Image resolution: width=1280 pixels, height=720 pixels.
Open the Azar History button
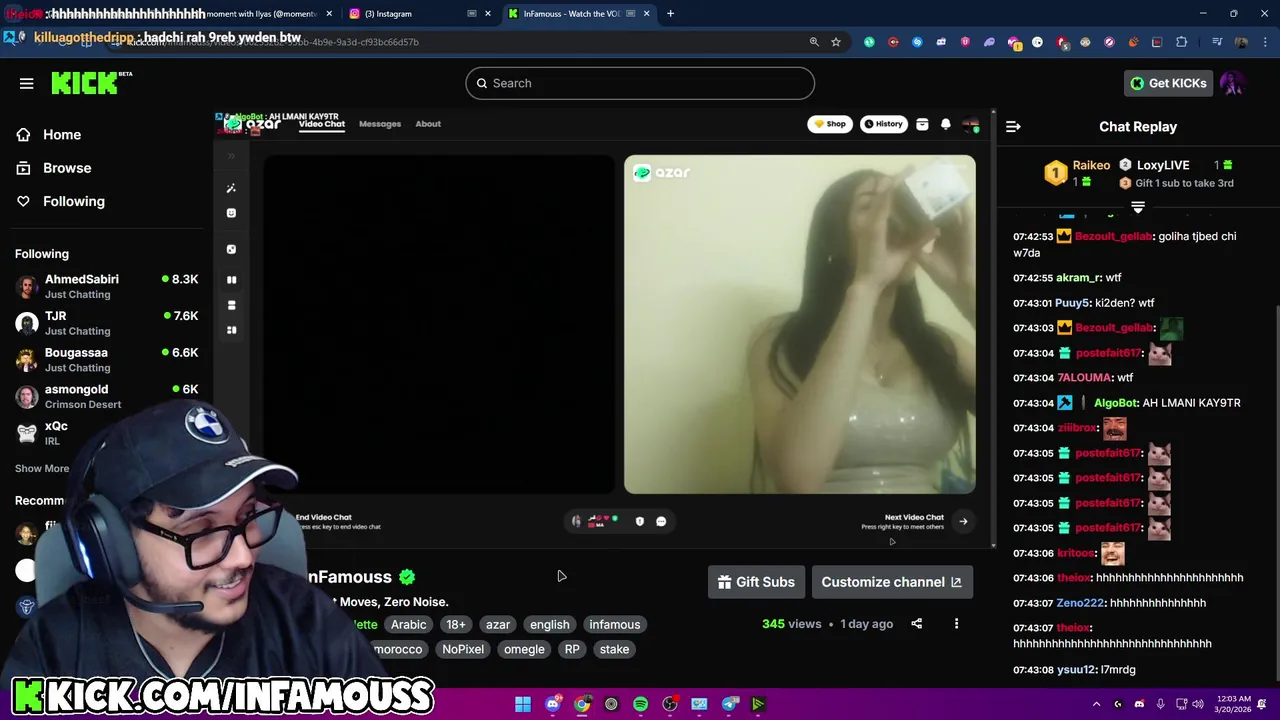(x=884, y=124)
